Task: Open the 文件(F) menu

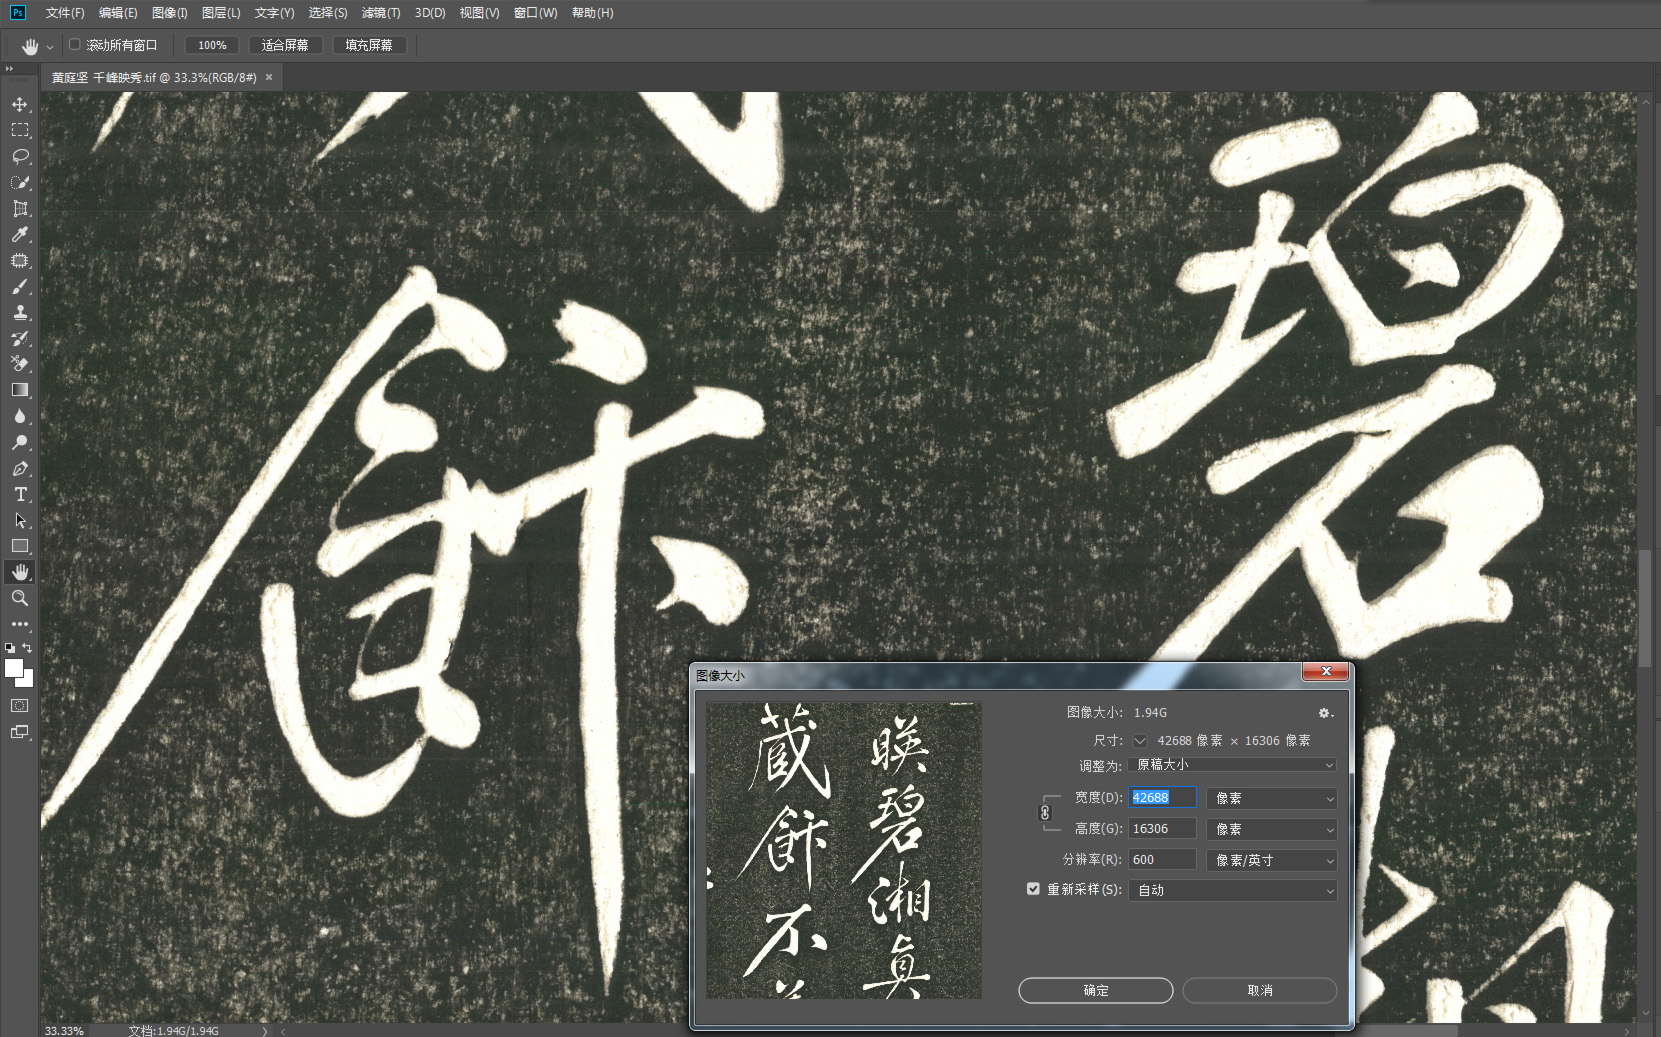Action: click(x=65, y=13)
